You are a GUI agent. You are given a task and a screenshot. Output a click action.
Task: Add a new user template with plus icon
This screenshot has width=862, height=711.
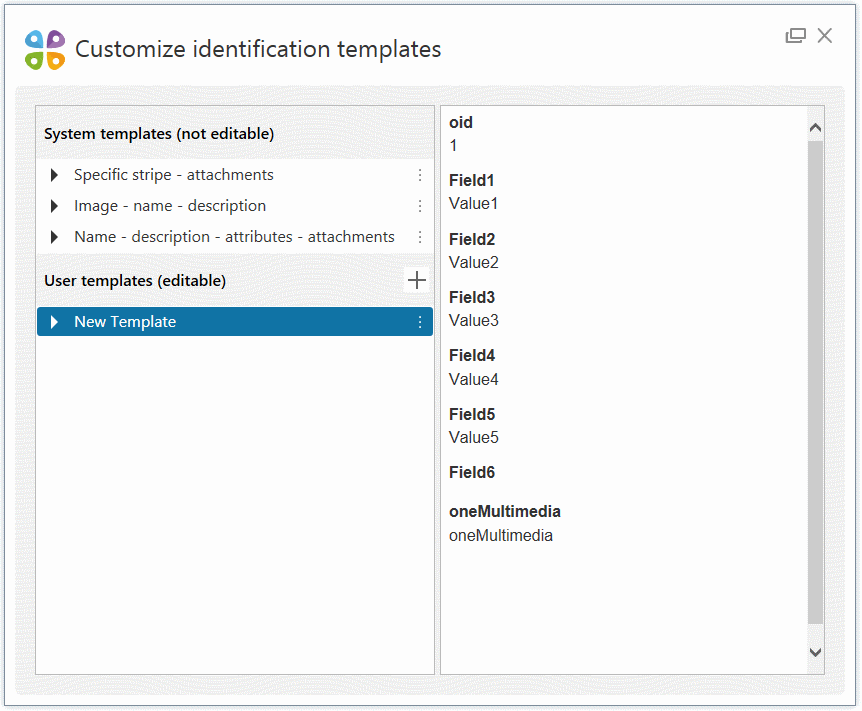tap(417, 280)
